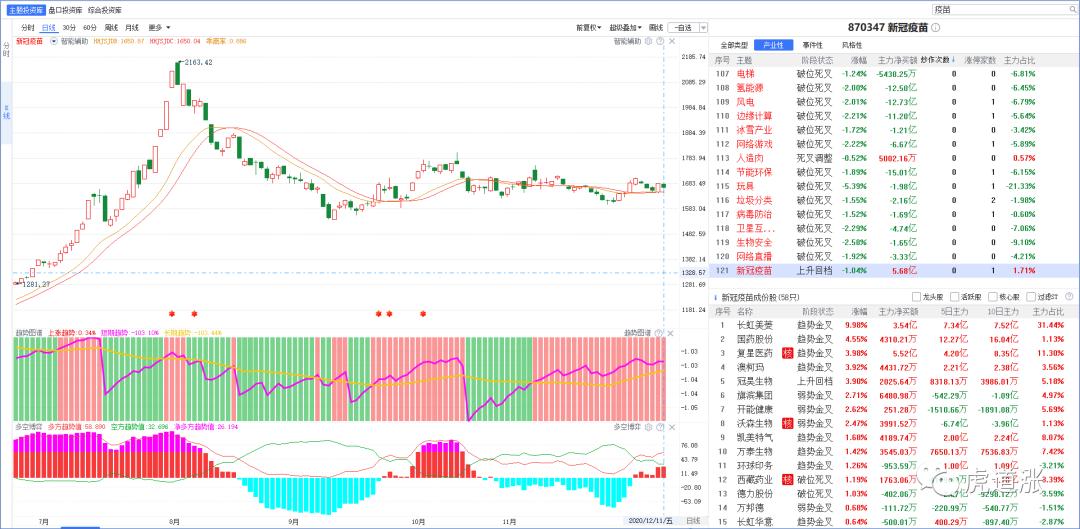Filter themes by 全部类型
The height and width of the screenshot is (529, 1080).
point(734,45)
